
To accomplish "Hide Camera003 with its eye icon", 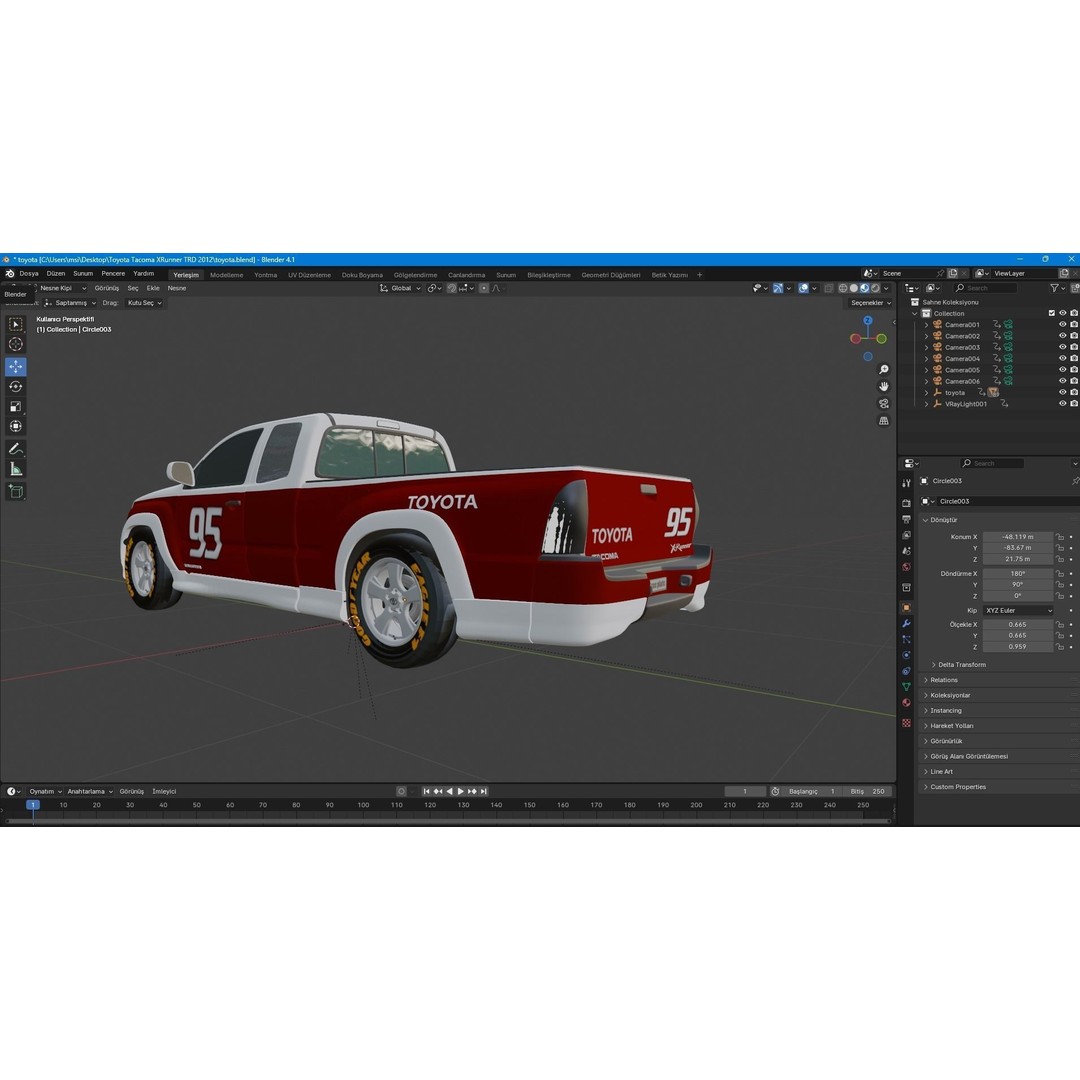I will (x=1063, y=347).
